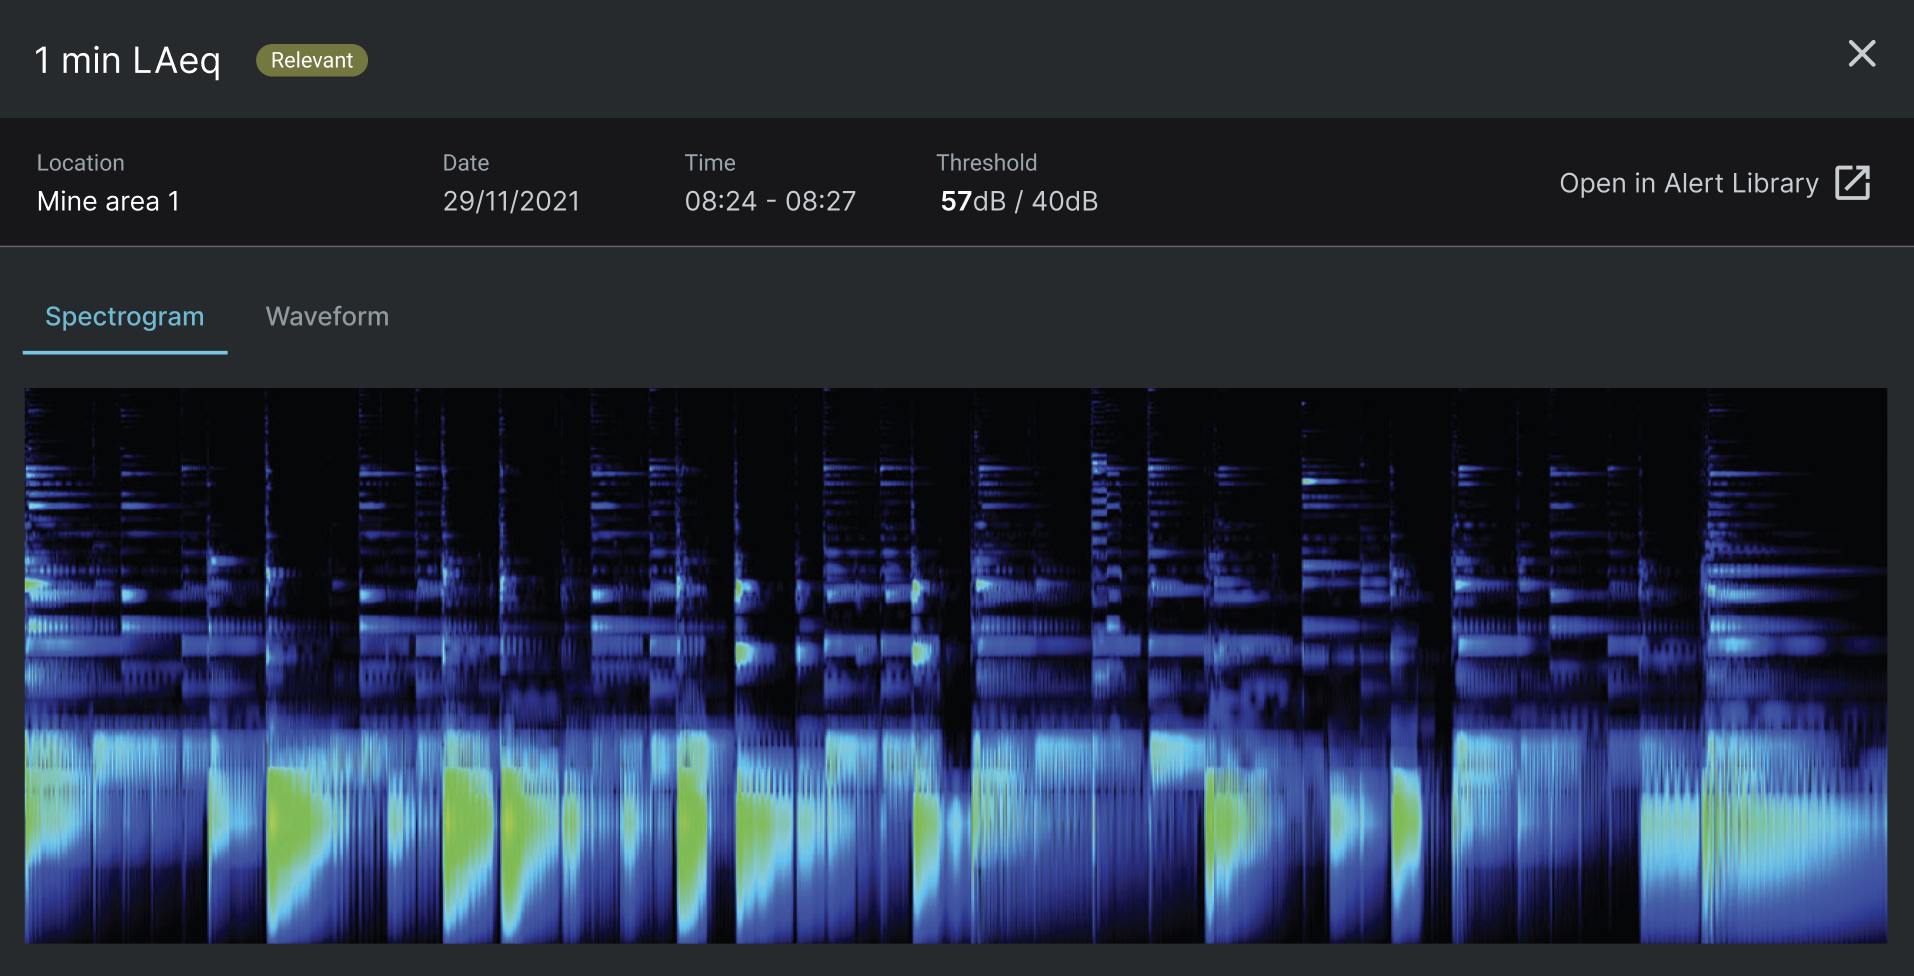Click the Date field label
Image resolution: width=1914 pixels, height=976 pixels.
tap(466, 163)
